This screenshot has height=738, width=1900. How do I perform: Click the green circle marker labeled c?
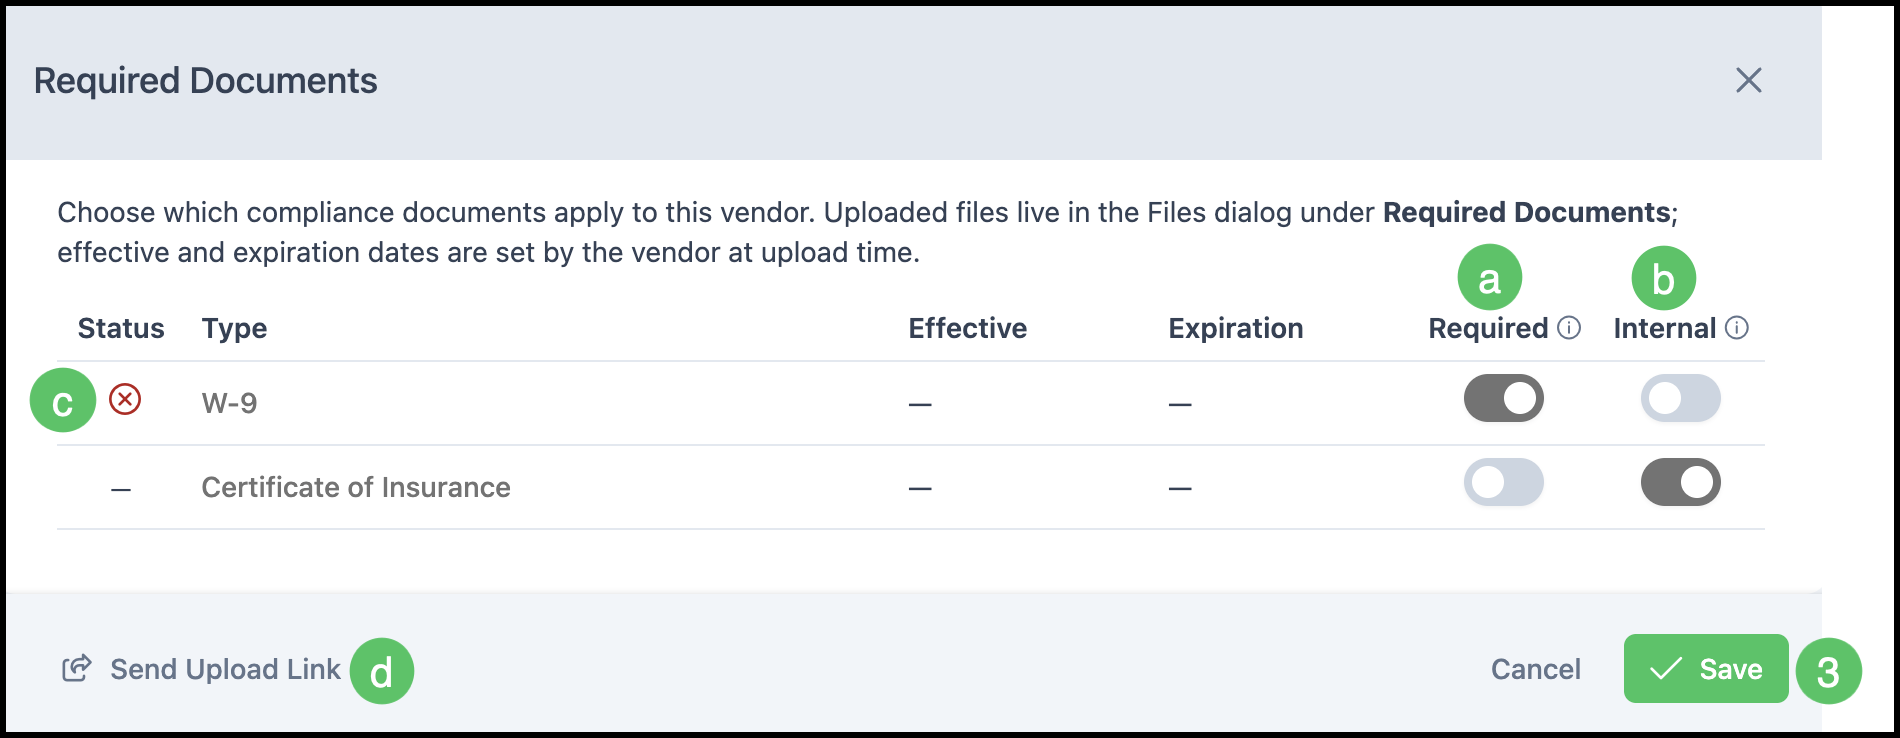pyautogui.click(x=63, y=400)
